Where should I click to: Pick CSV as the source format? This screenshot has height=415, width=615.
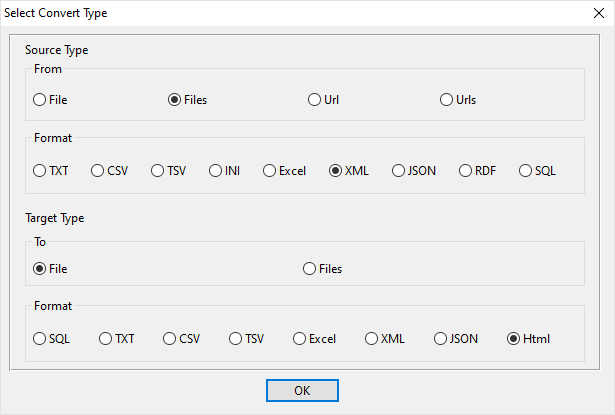pos(98,171)
